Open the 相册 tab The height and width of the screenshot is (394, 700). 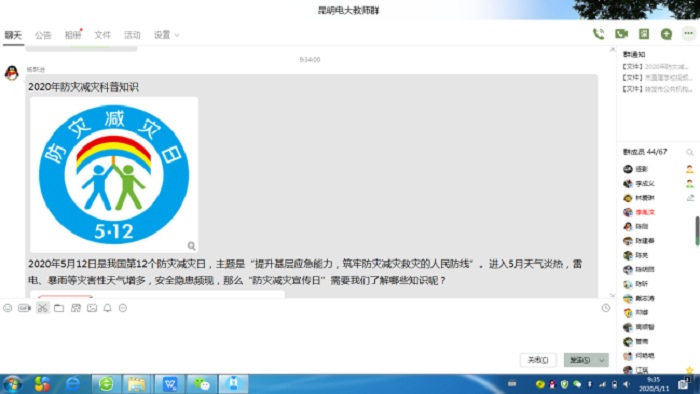[73, 35]
